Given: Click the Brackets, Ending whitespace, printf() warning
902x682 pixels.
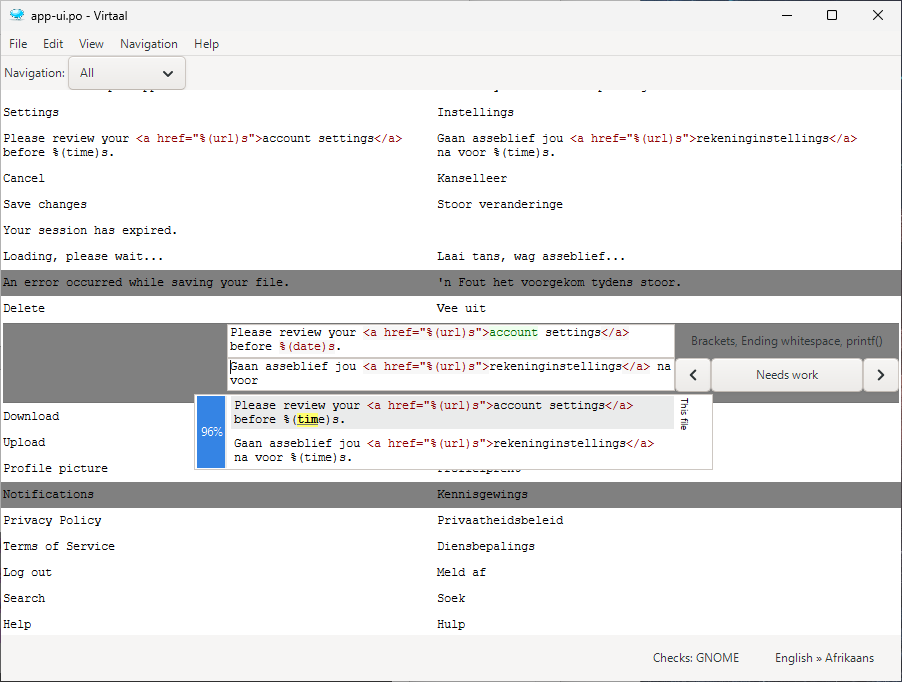Looking at the screenshot, I should point(786,341).
